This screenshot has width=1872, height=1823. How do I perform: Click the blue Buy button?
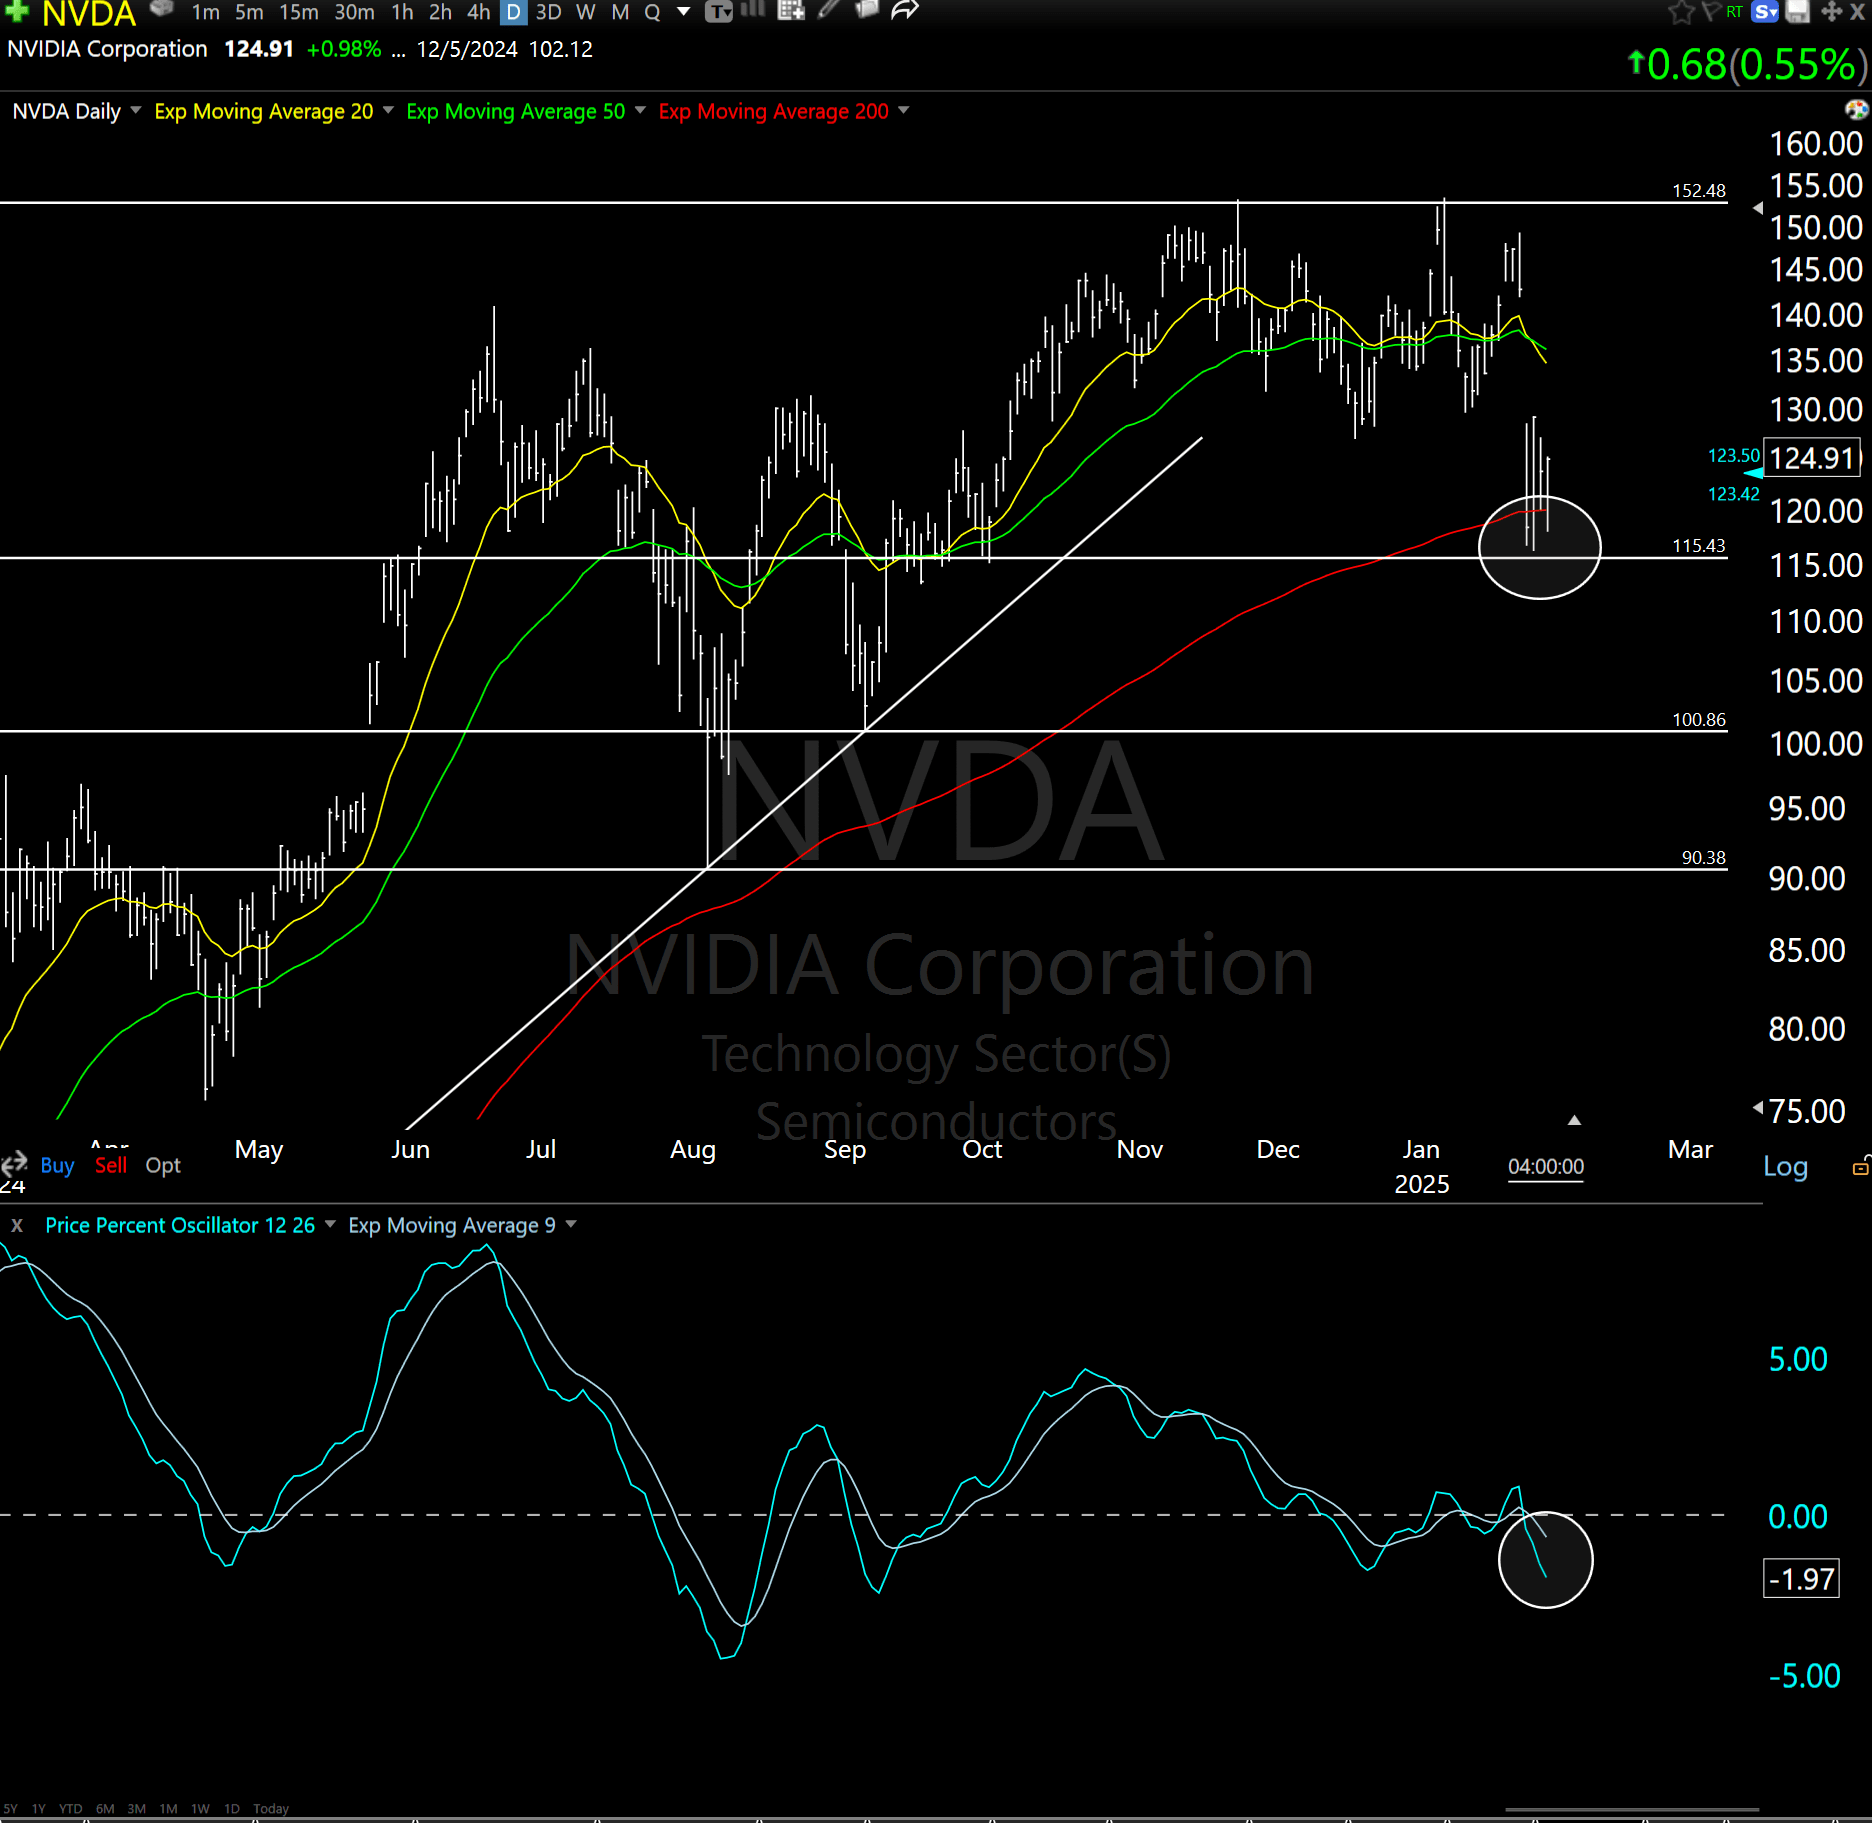click(57, 1165)
